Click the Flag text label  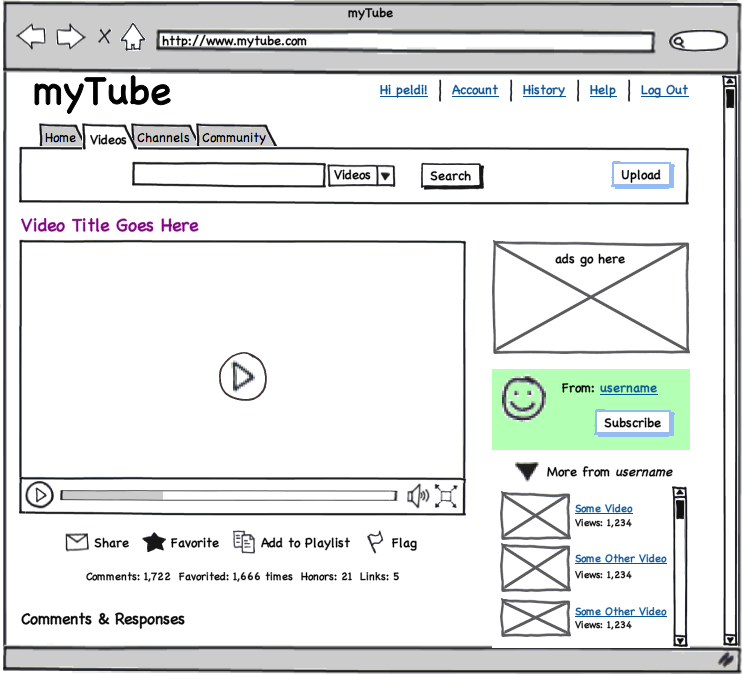pyautogui.click(x=404, y=543)
